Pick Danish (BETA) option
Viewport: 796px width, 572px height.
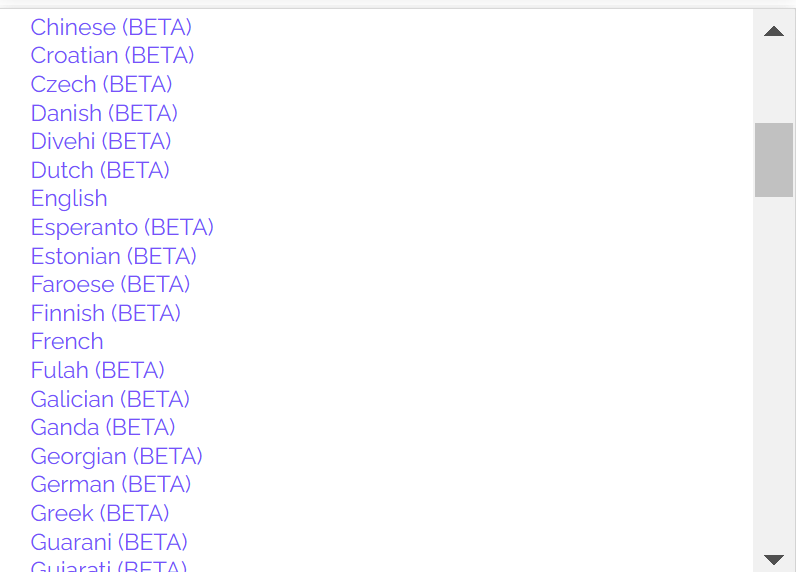click(104, 113)
